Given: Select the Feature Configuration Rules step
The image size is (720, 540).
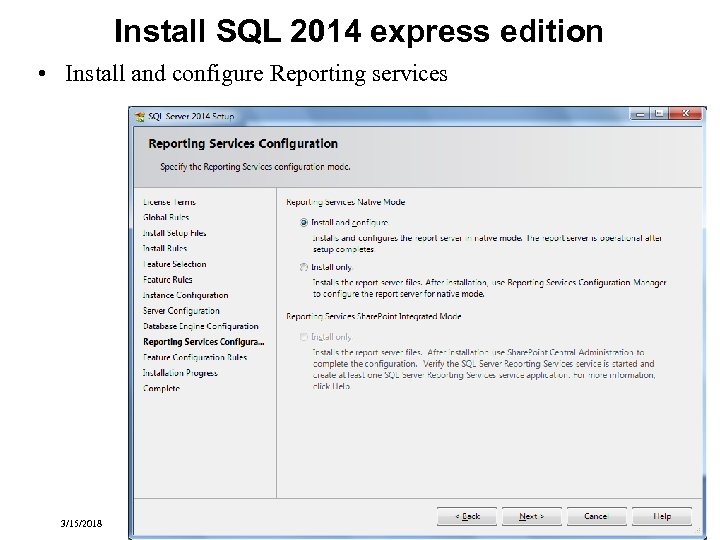Looking at the screenshot, I should coord(195,357).
